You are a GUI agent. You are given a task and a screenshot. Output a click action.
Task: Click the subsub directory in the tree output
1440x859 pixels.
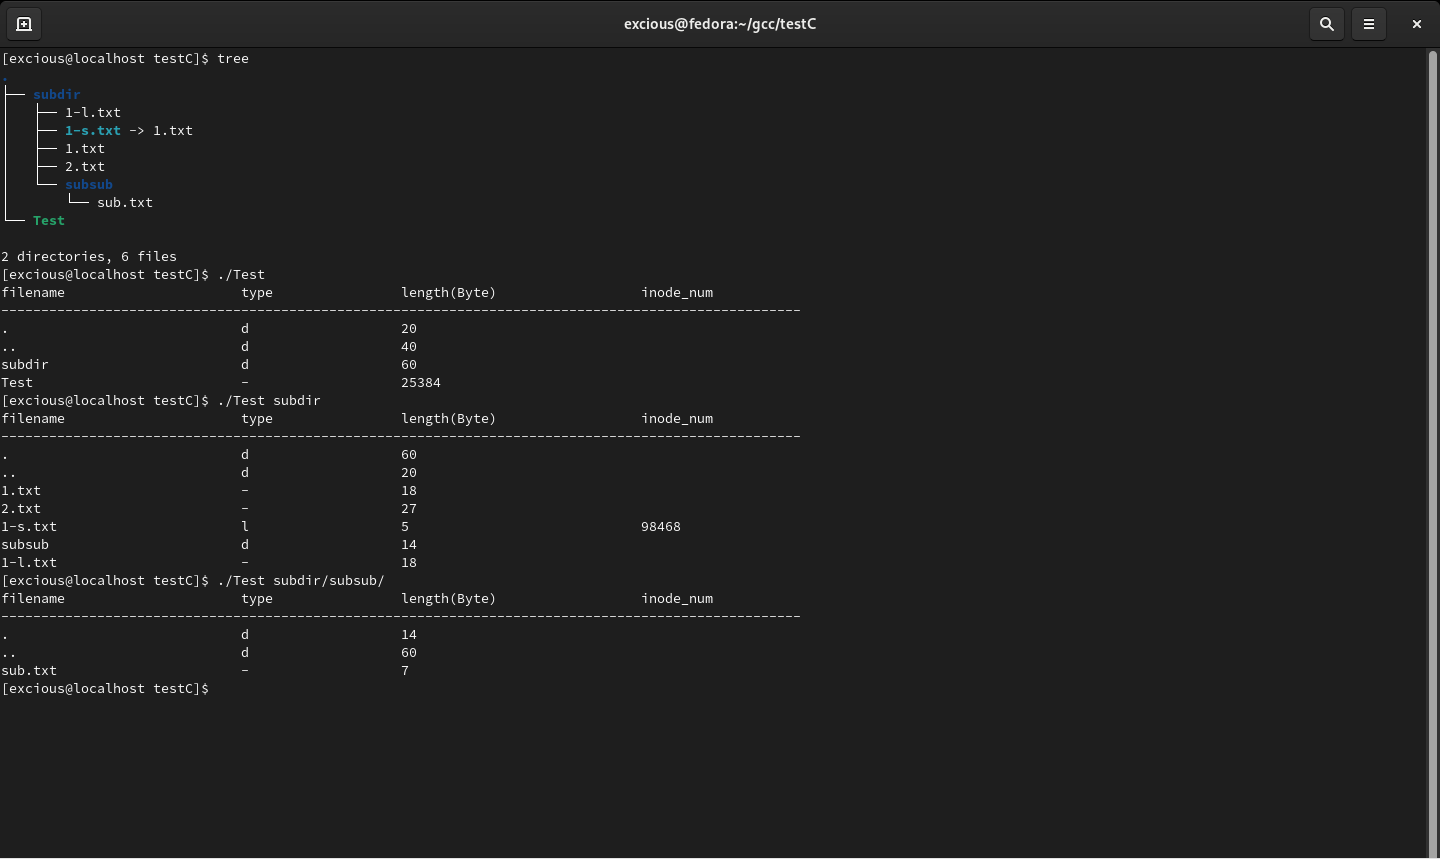click(x=89, y=185)
